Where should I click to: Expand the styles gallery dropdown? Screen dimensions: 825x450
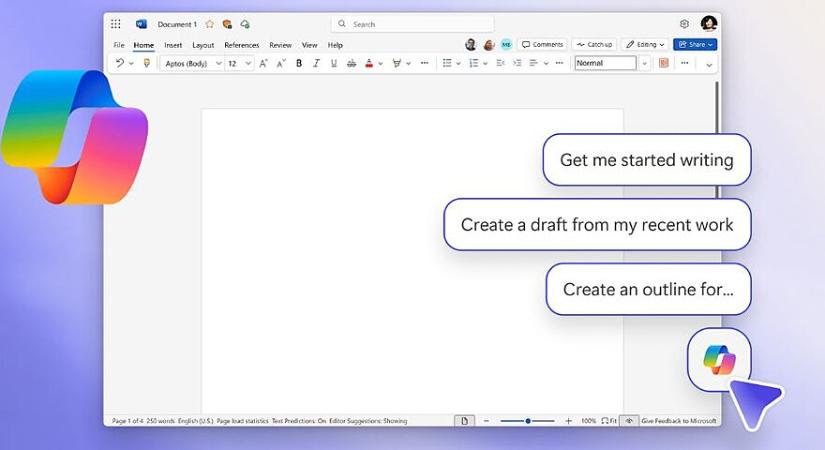645,64
